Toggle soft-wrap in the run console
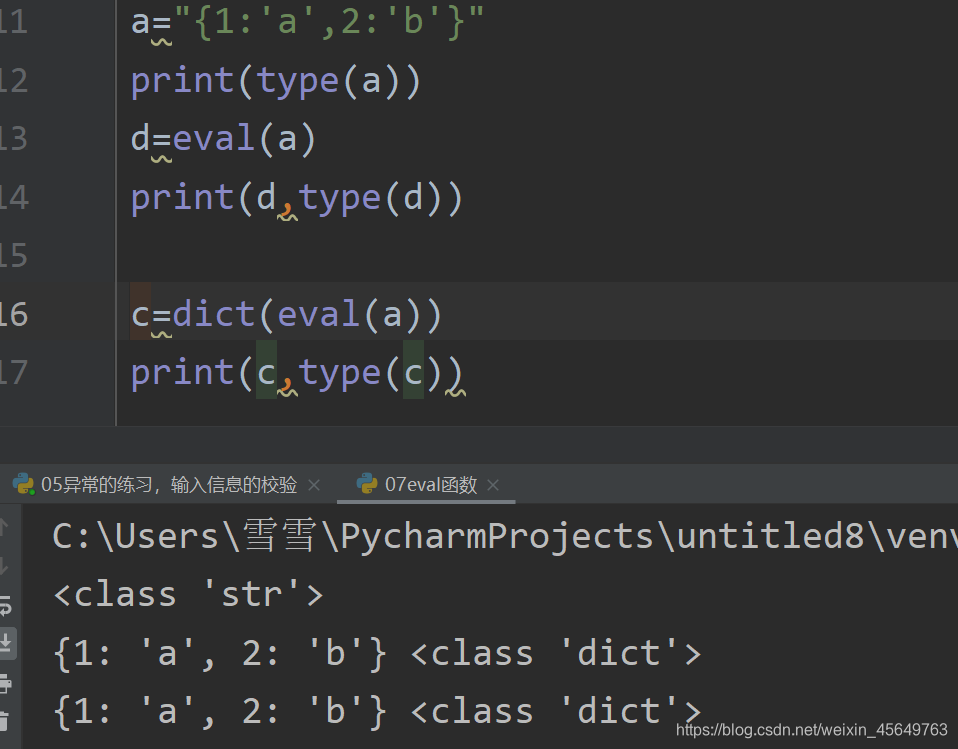This screenshot has width=958, height=749. 5,606
